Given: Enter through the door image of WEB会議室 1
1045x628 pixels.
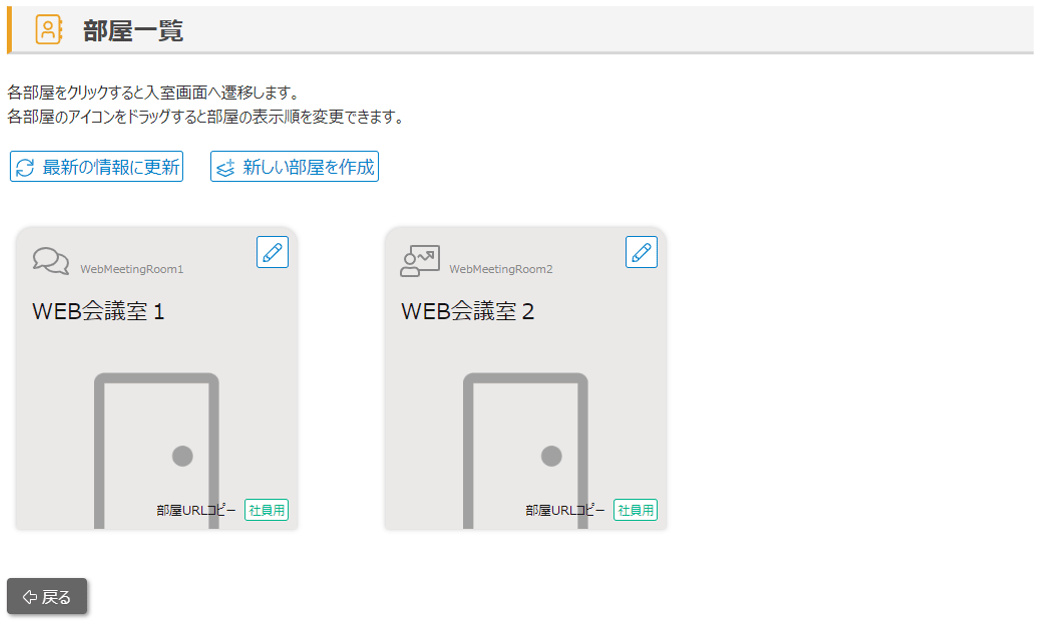Looking at the screenshot, I should point(156,450).
